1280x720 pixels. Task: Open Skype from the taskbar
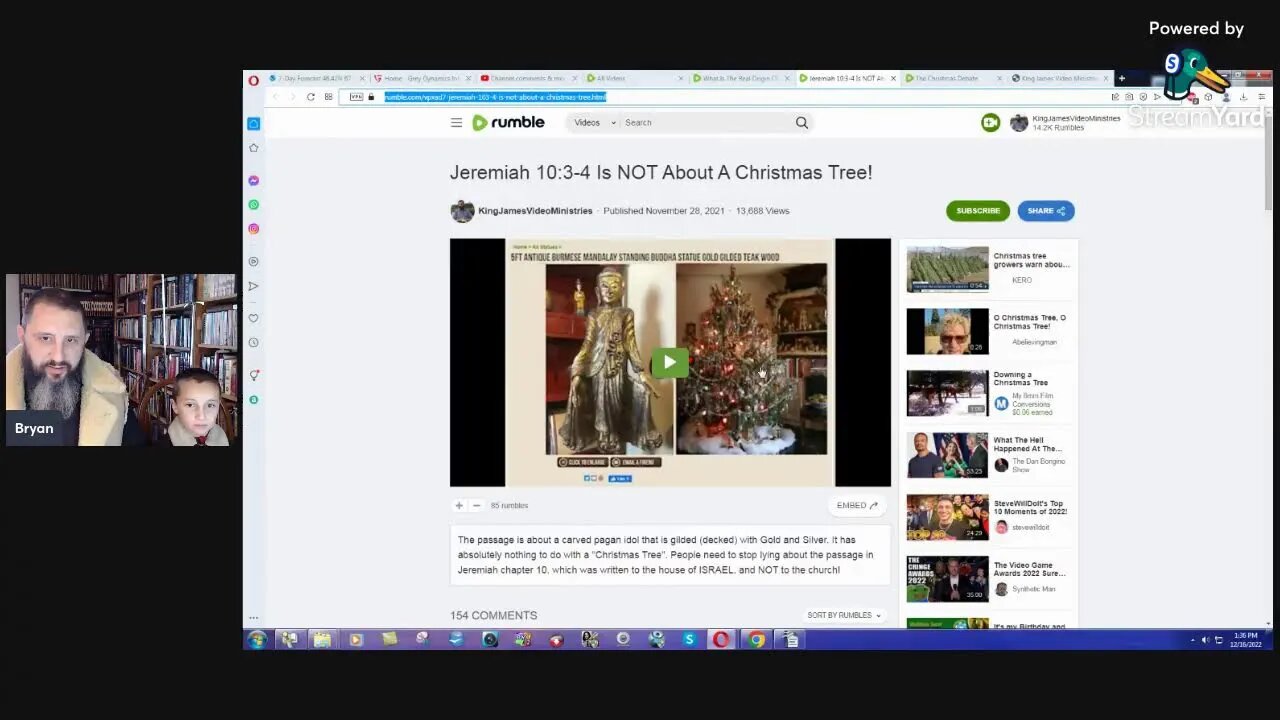[x=689, y=640]
